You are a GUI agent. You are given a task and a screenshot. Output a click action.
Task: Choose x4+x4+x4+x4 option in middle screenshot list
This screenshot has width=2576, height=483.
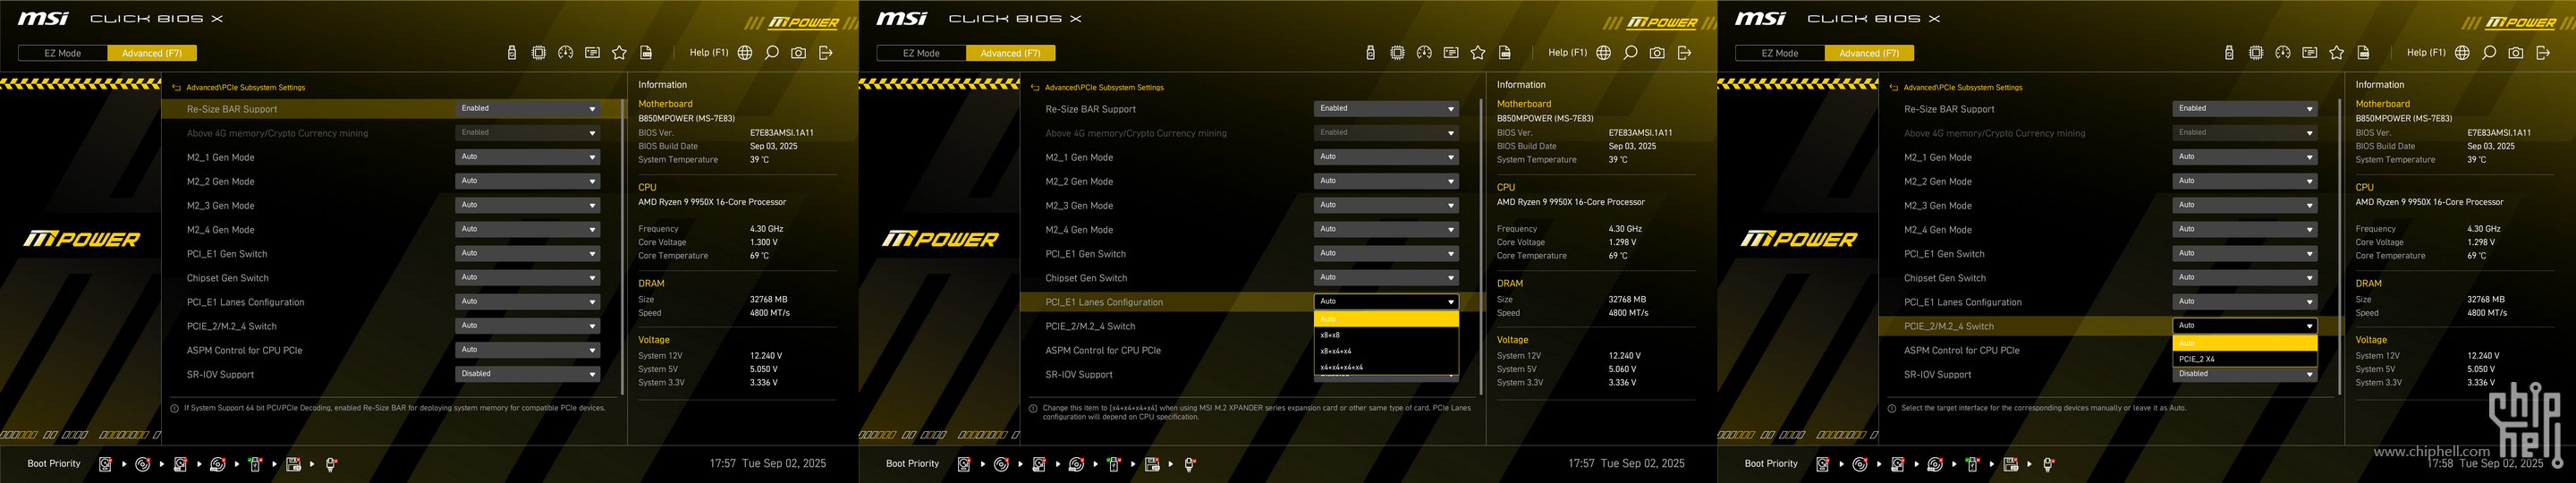point(1387,367)
